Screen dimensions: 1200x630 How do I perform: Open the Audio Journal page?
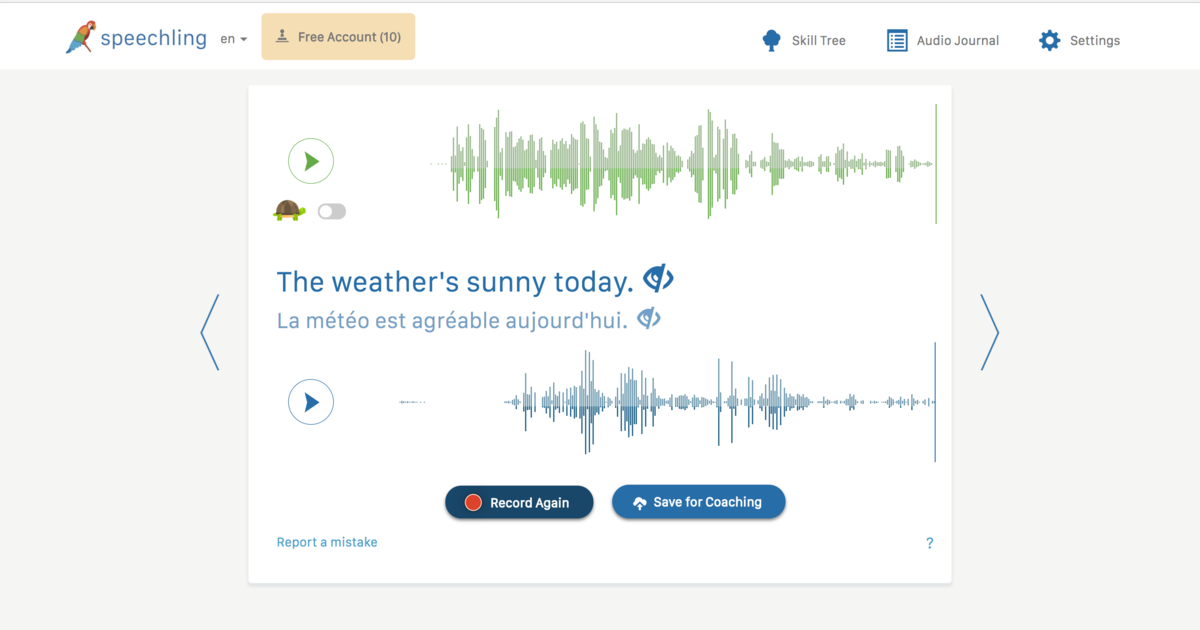[943, 41]
